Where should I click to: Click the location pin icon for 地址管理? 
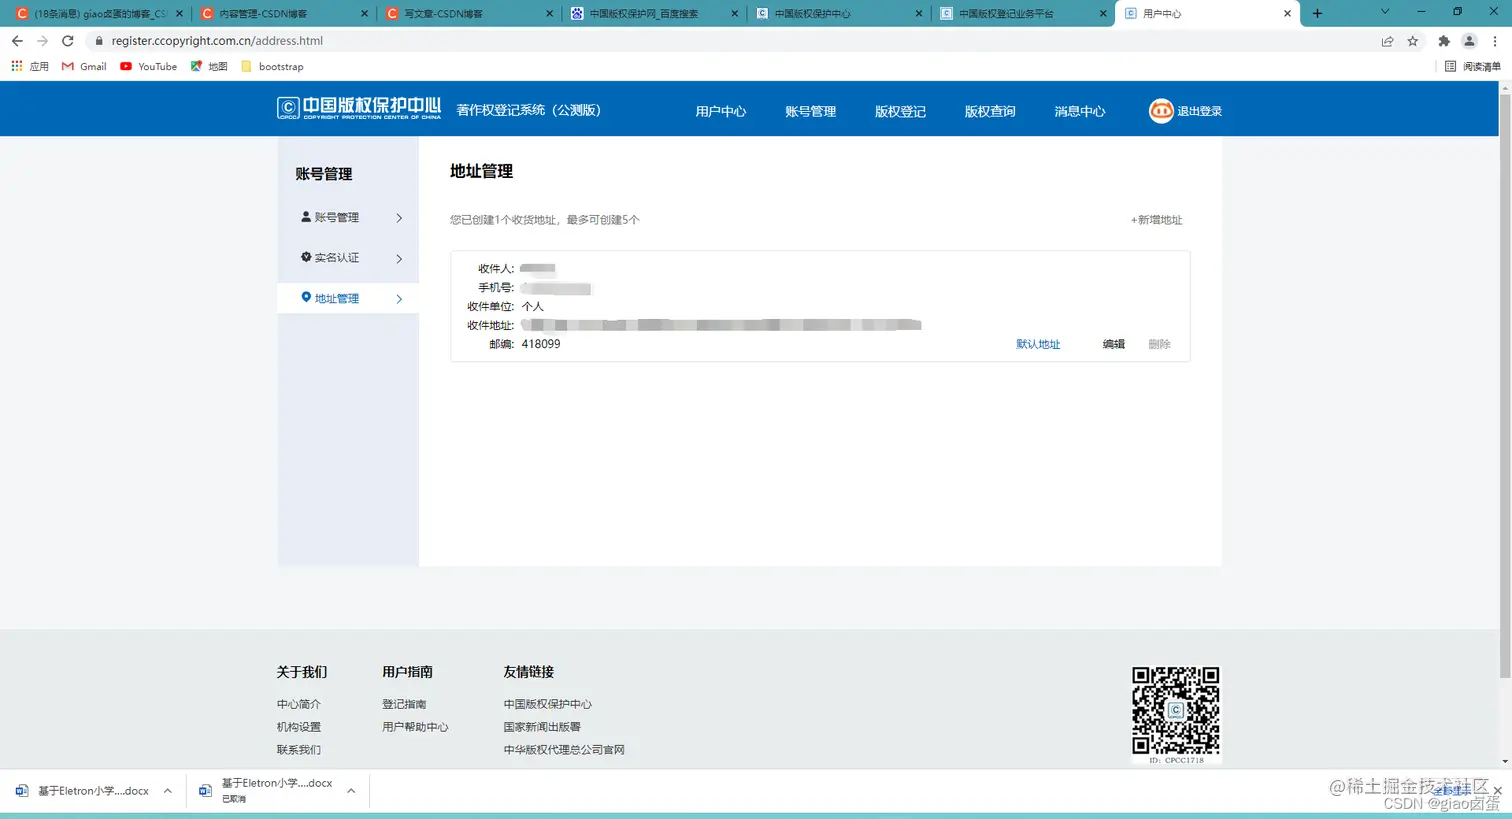point(306,296)
